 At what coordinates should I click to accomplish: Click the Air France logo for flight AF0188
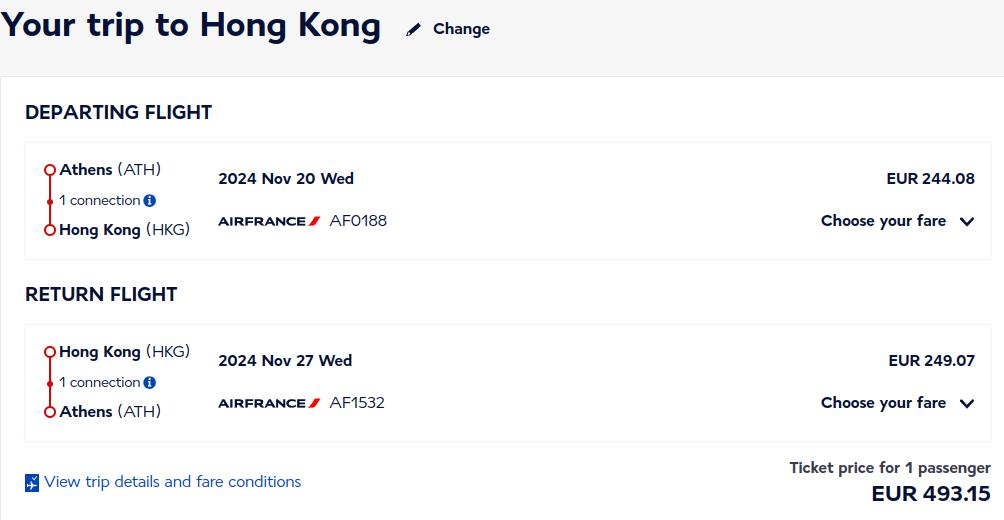pos(269,221)
